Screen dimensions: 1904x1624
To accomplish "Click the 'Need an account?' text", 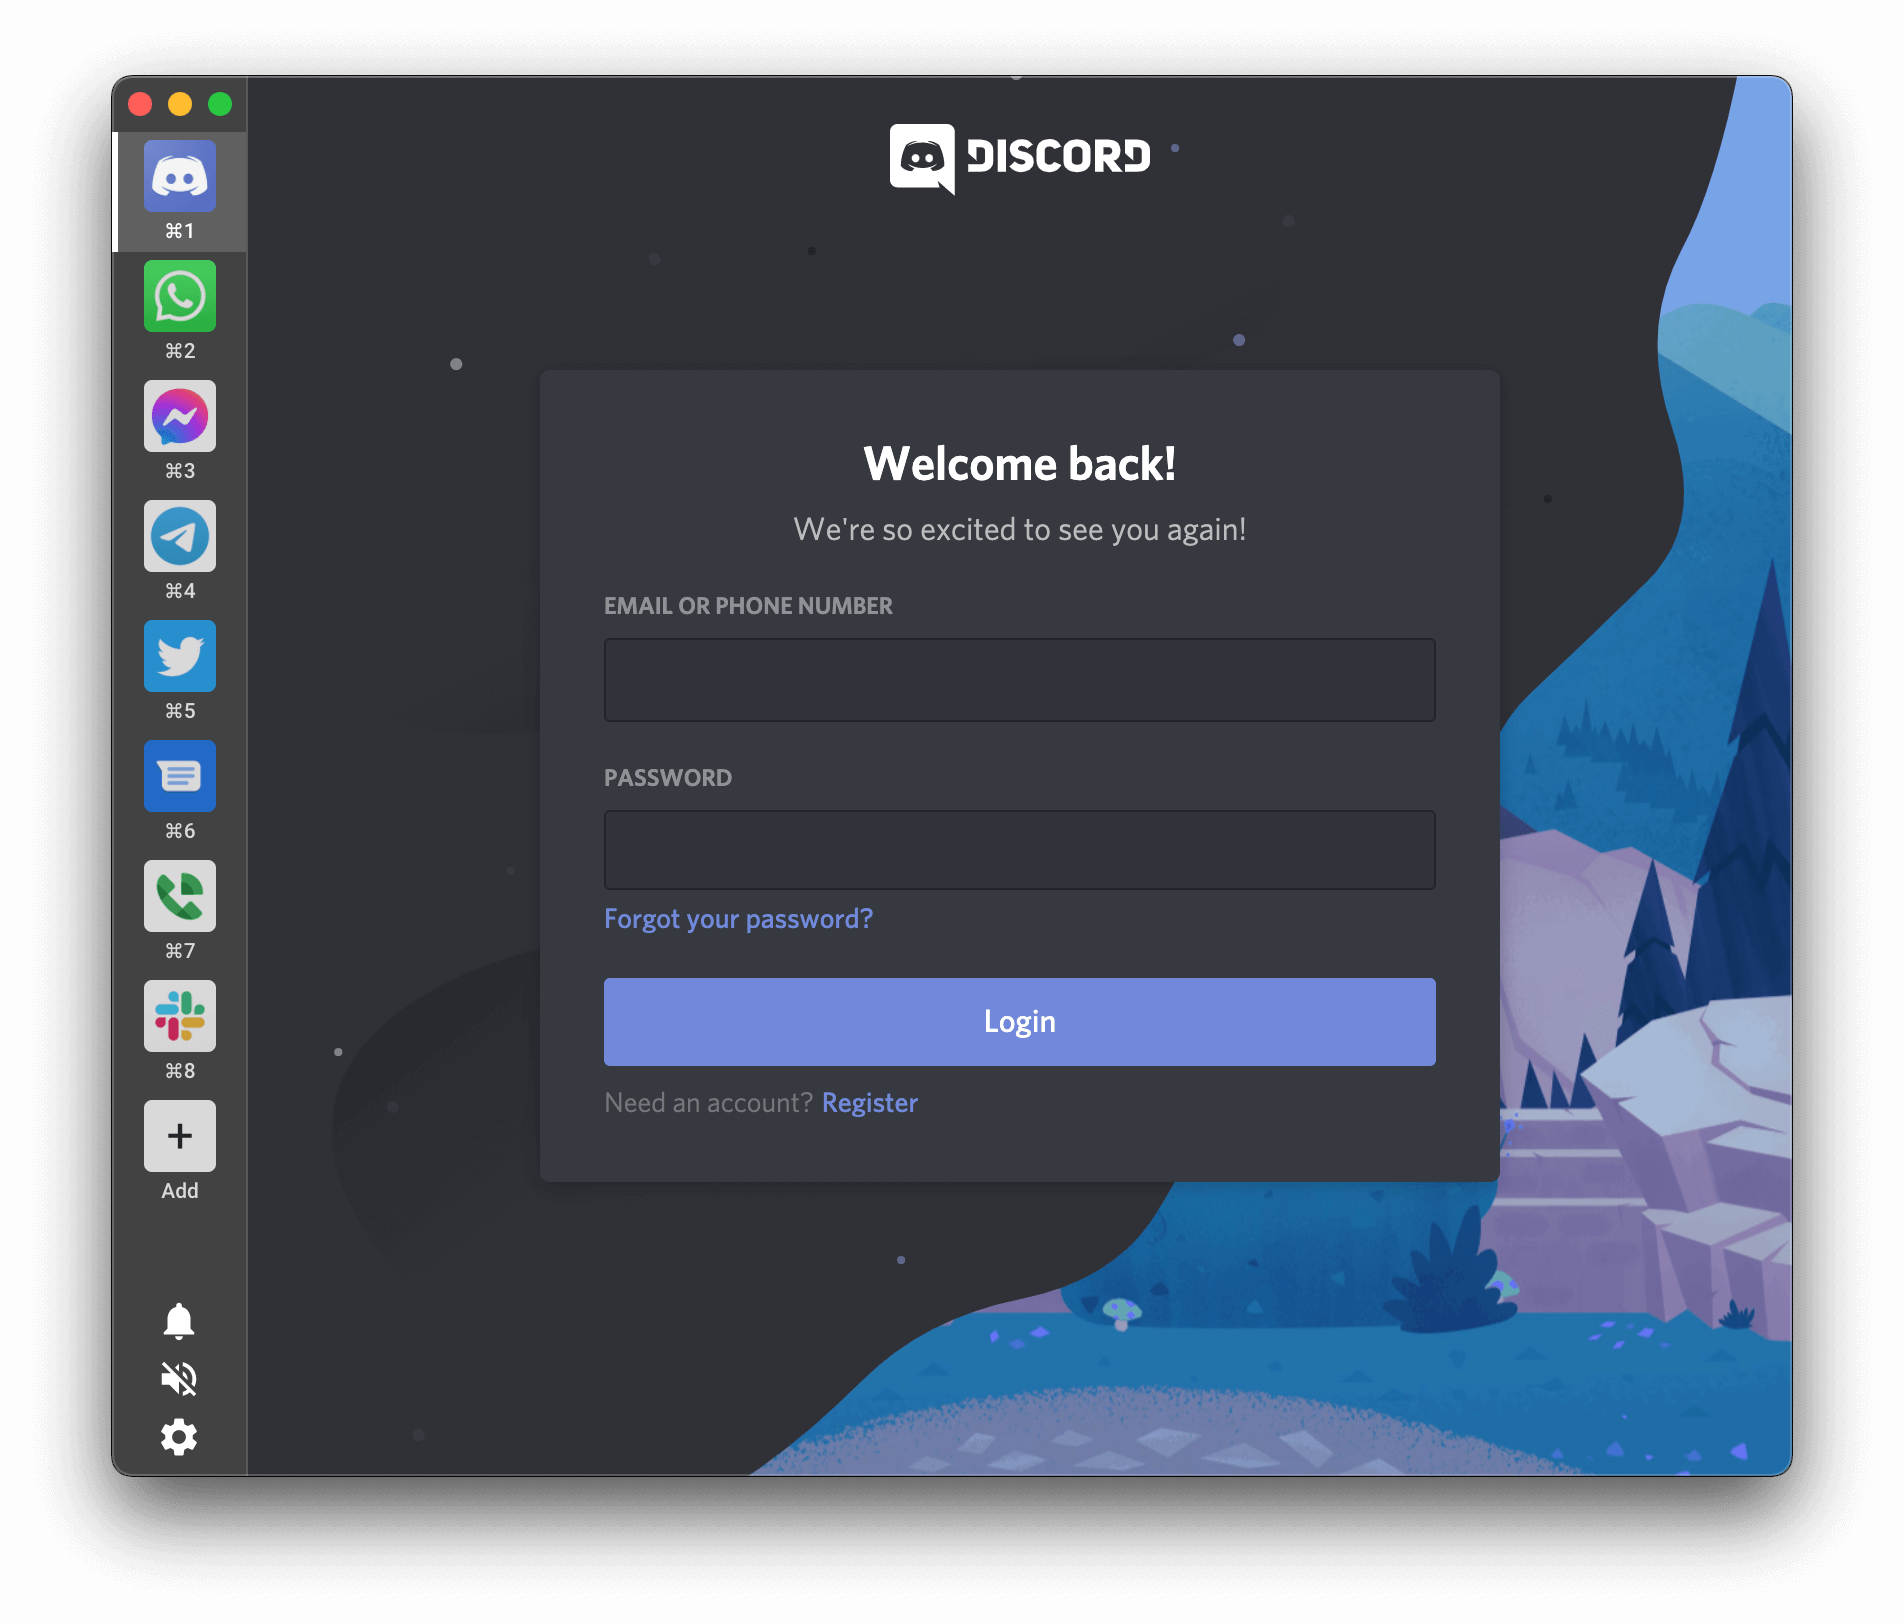I will click(x=709, y=1103).
